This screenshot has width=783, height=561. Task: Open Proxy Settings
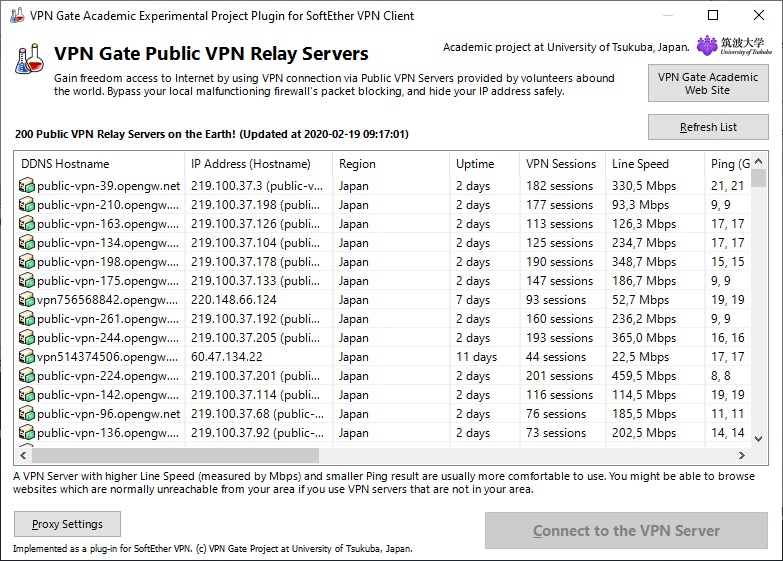(67, 524)
